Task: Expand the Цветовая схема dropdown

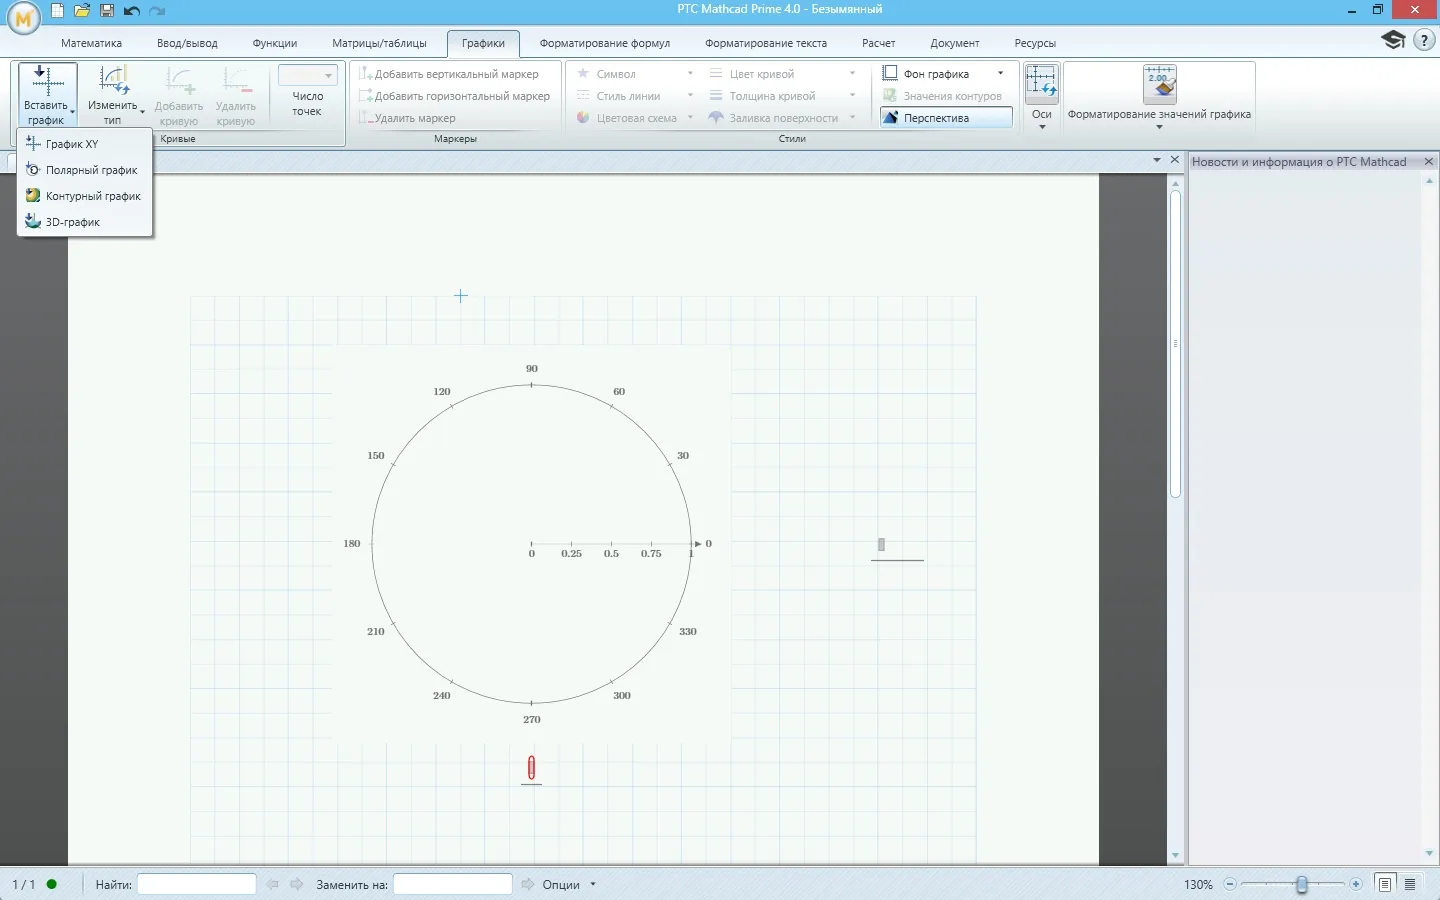Action: (x=690, y=118)
